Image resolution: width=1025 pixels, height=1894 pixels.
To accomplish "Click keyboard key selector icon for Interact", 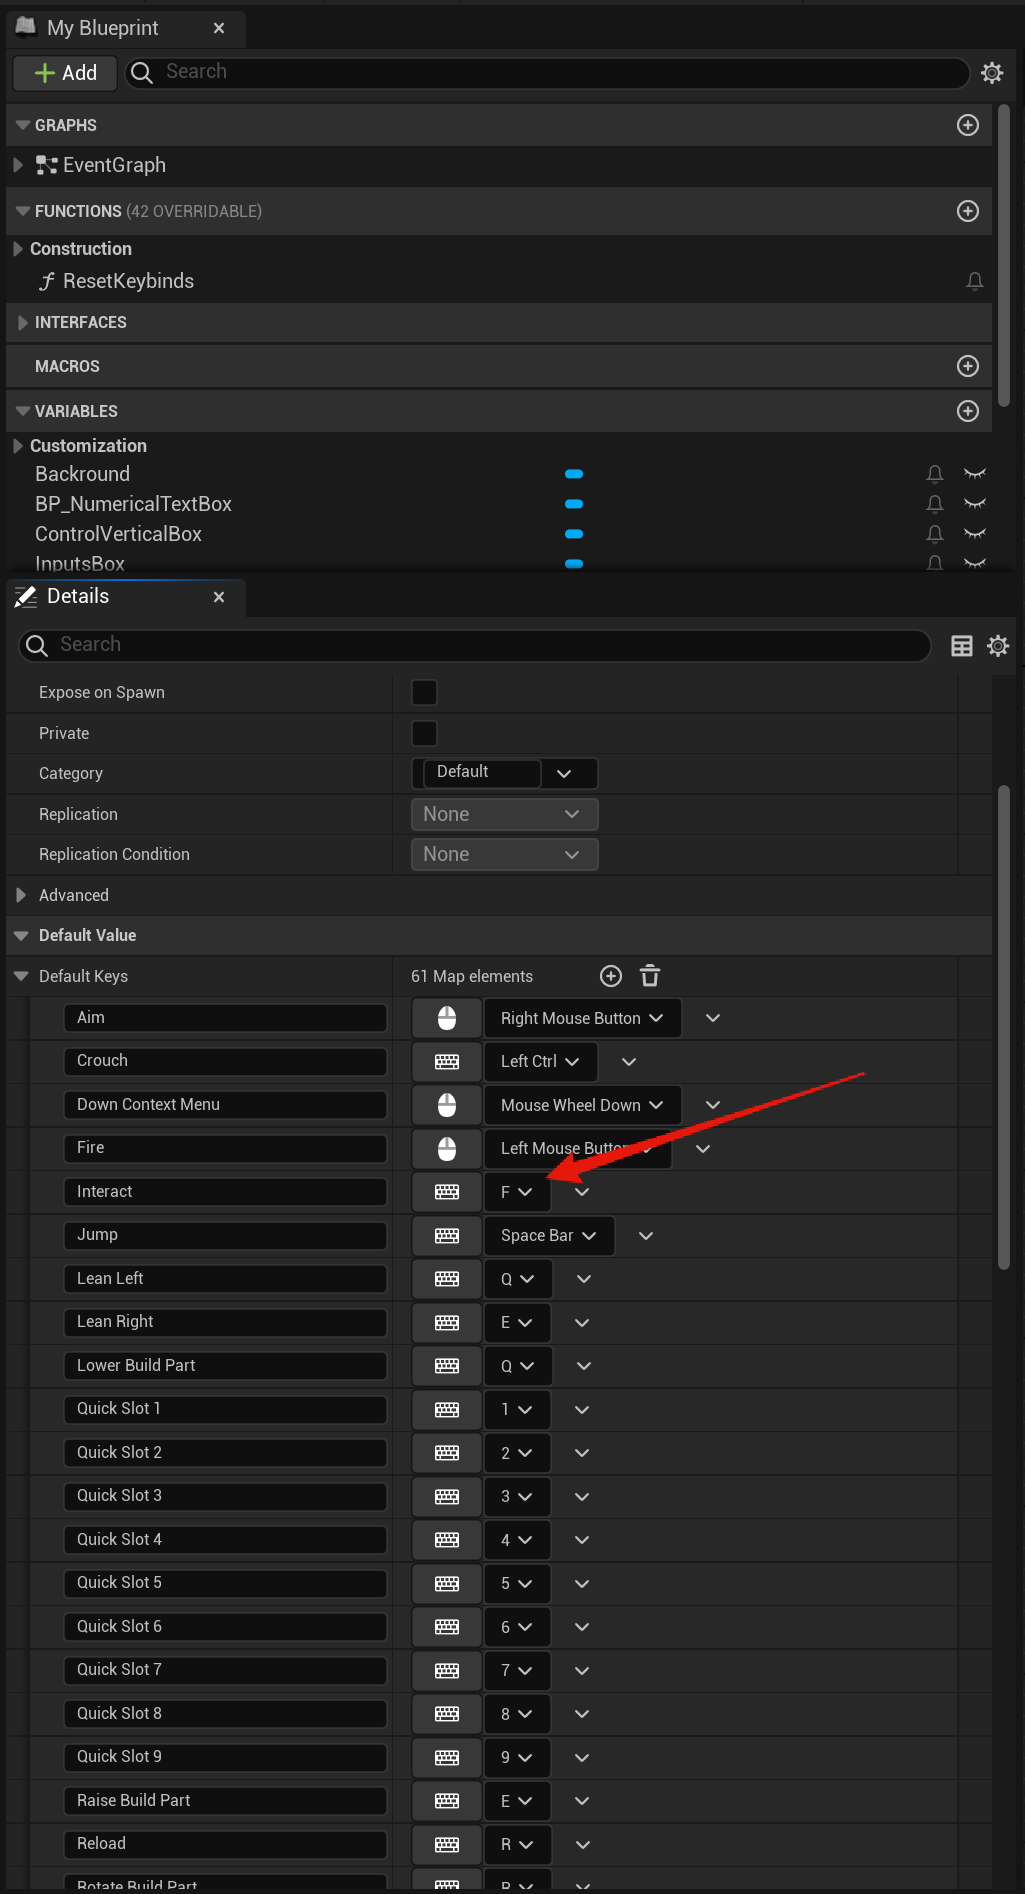I will click(447, 1192).
